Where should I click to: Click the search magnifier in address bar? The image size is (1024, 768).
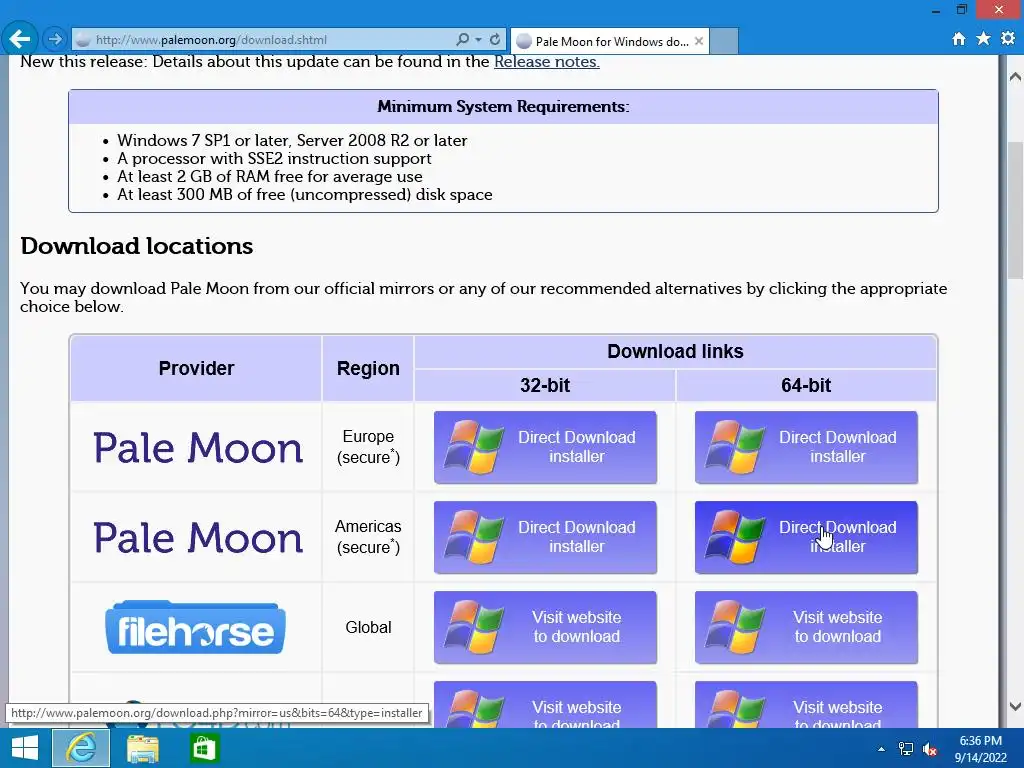click(x=462, y=40)
